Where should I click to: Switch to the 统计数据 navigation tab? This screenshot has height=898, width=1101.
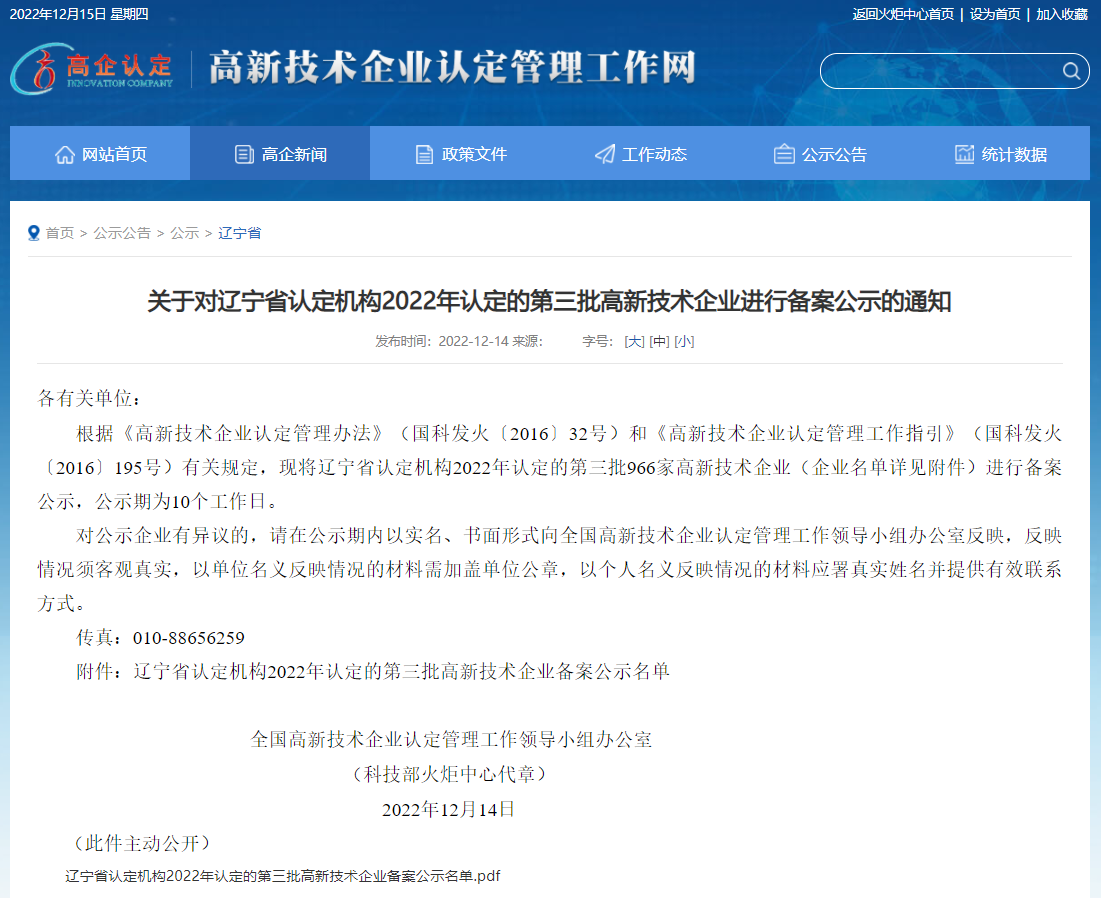(x=1014, y=154)
